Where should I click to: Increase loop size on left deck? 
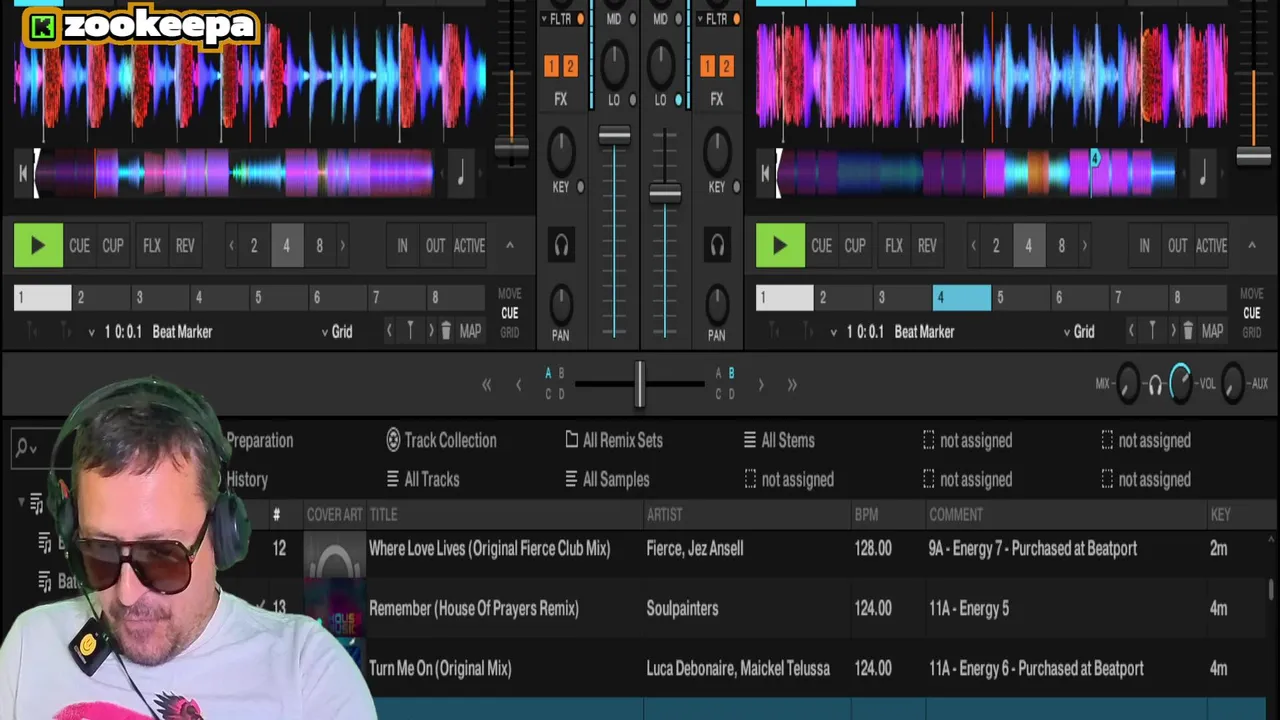pos(343,246)
